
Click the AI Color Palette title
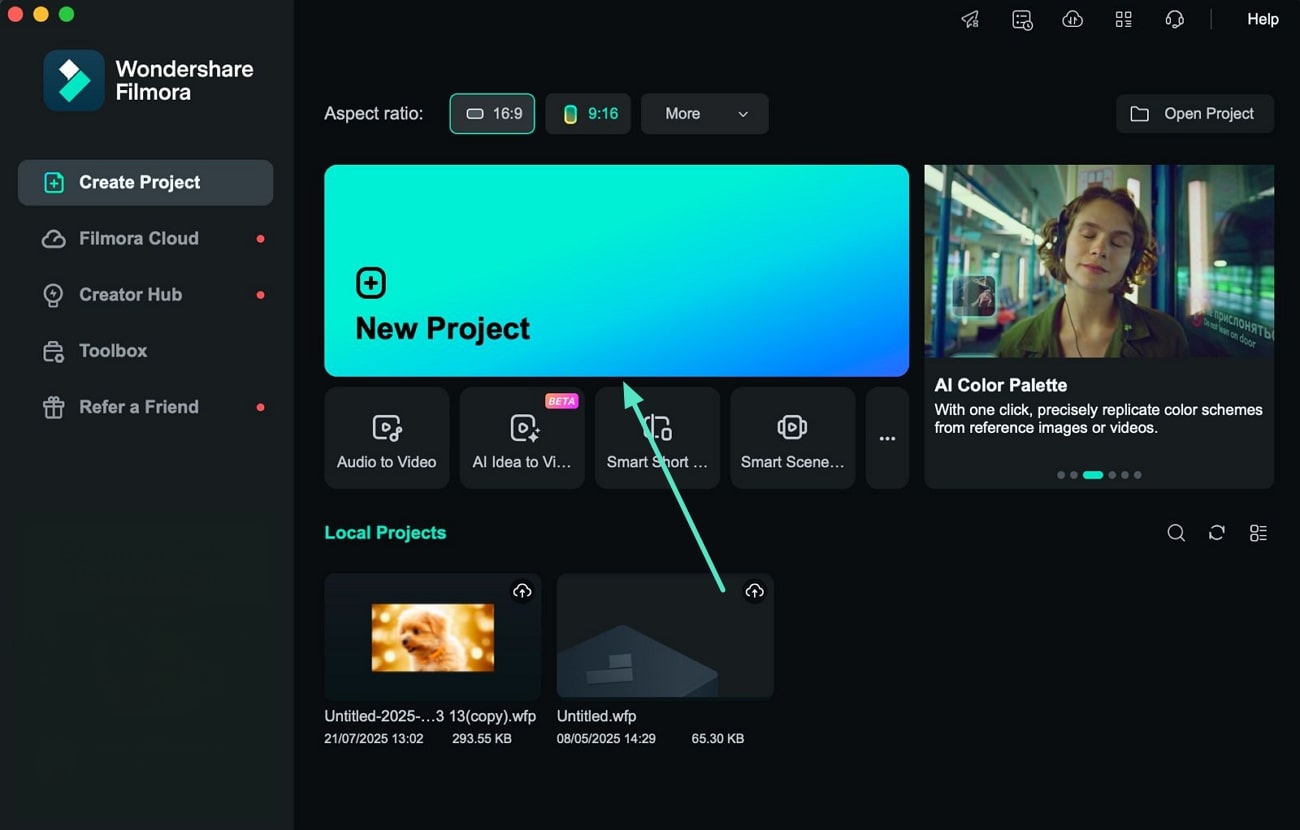tap(1001, 385)
